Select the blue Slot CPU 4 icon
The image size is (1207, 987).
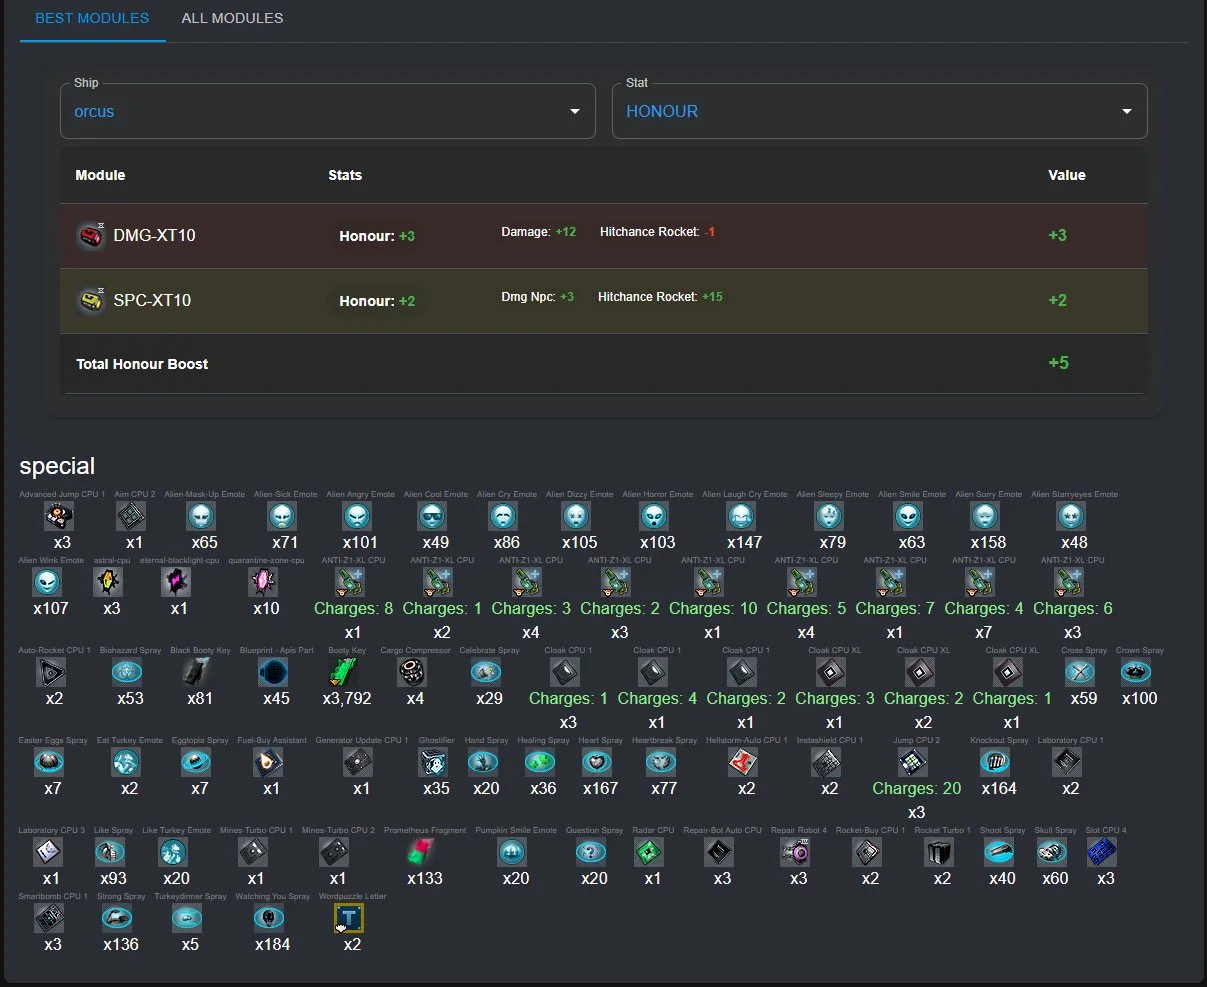(1101, 852)
